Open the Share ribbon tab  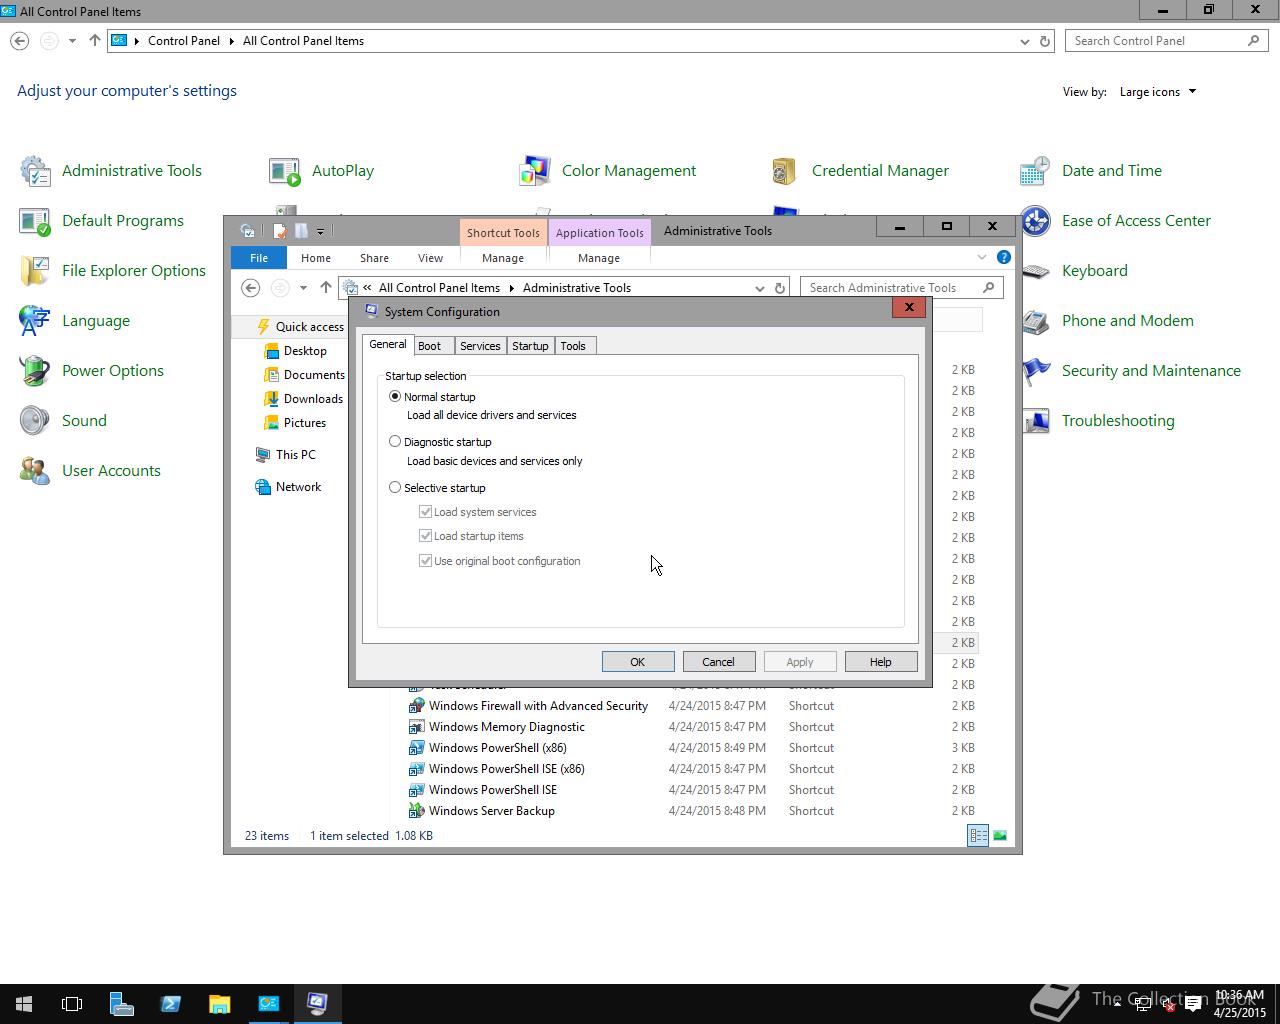tap(375, 258)
